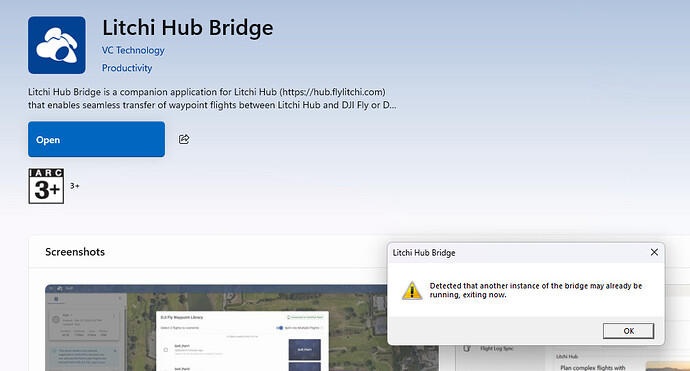
Task: Click the Litchi Hub Bridge app logo
Action: point(57,45)
